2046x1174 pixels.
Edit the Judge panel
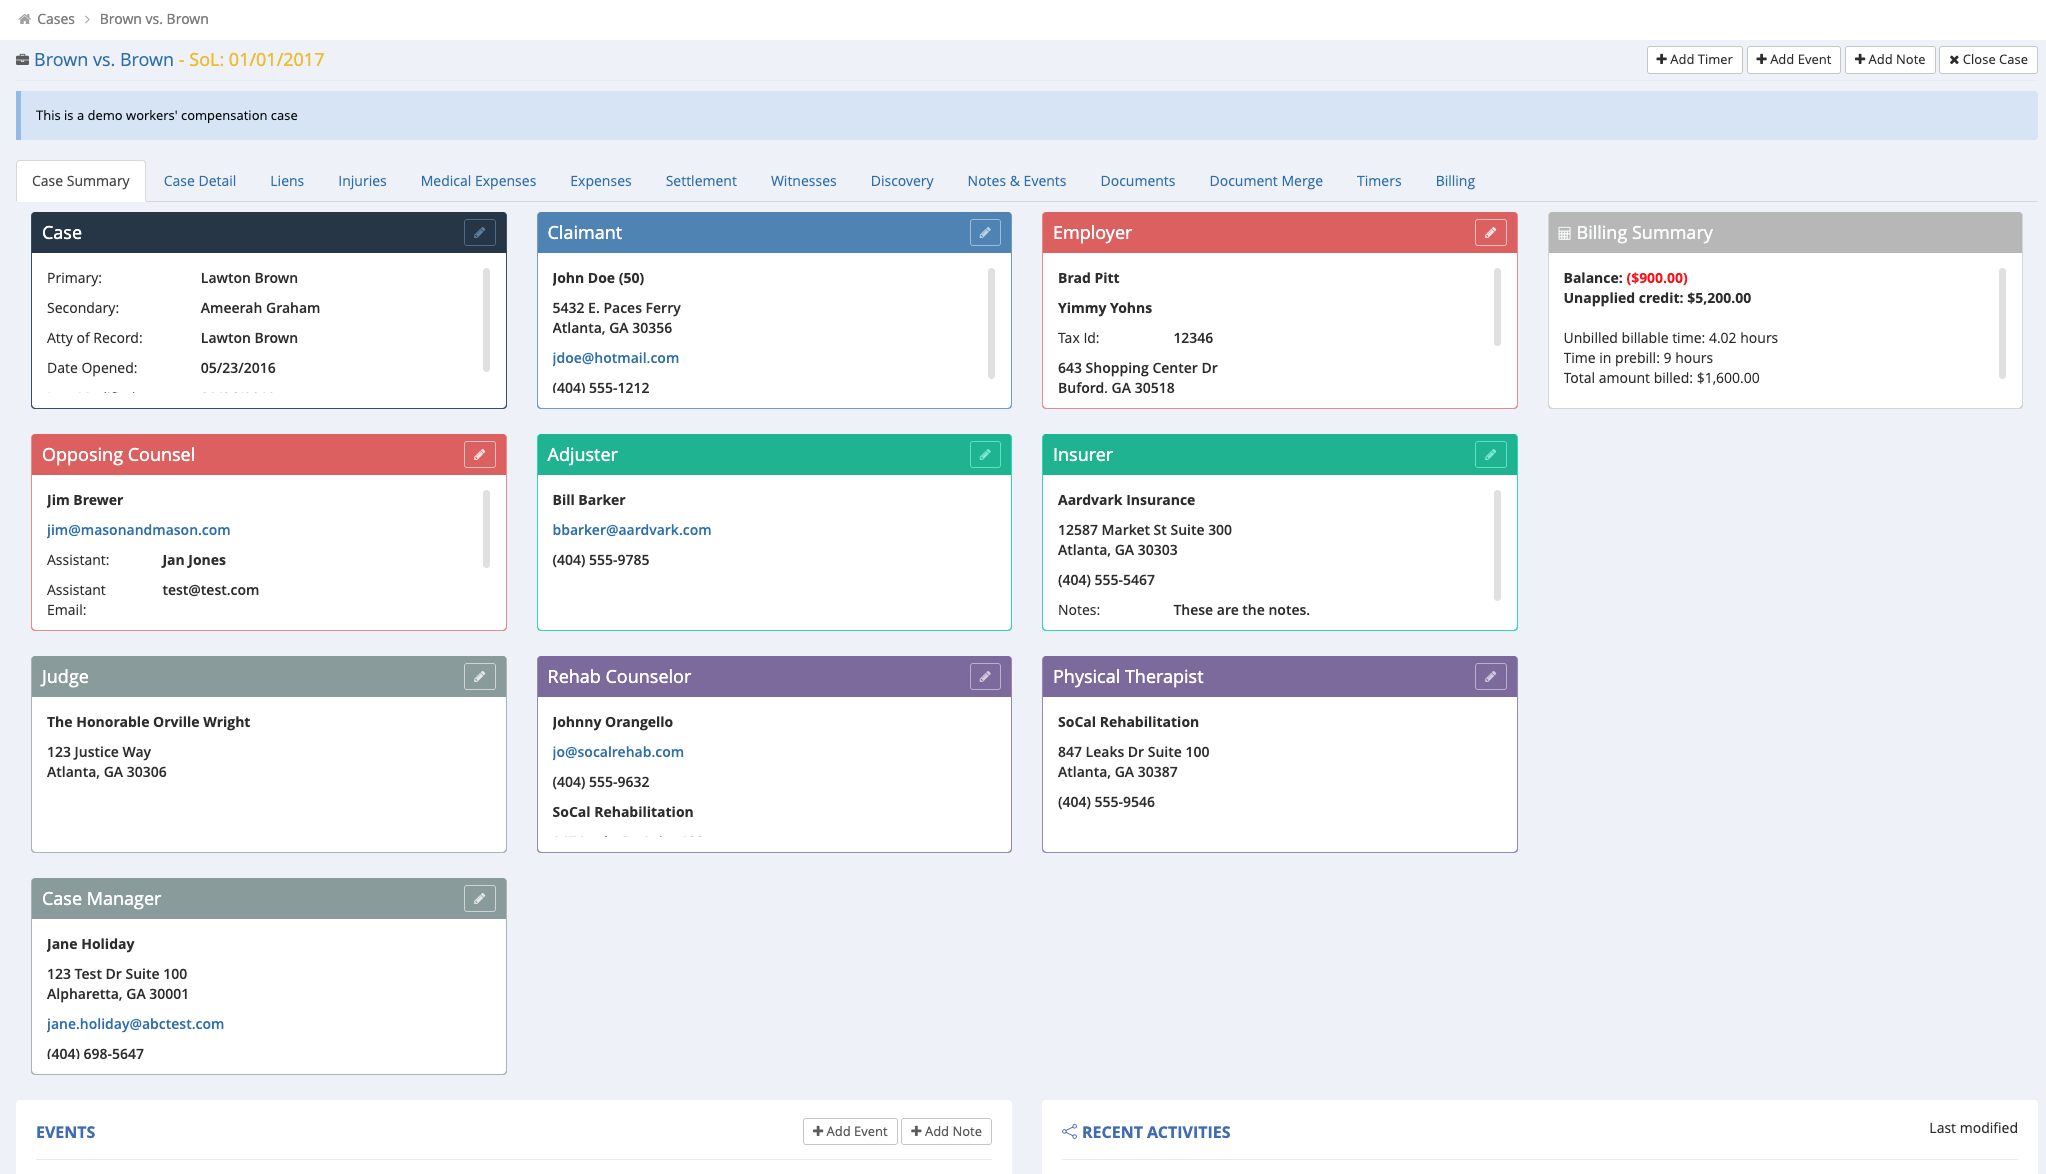click(480, 676)
